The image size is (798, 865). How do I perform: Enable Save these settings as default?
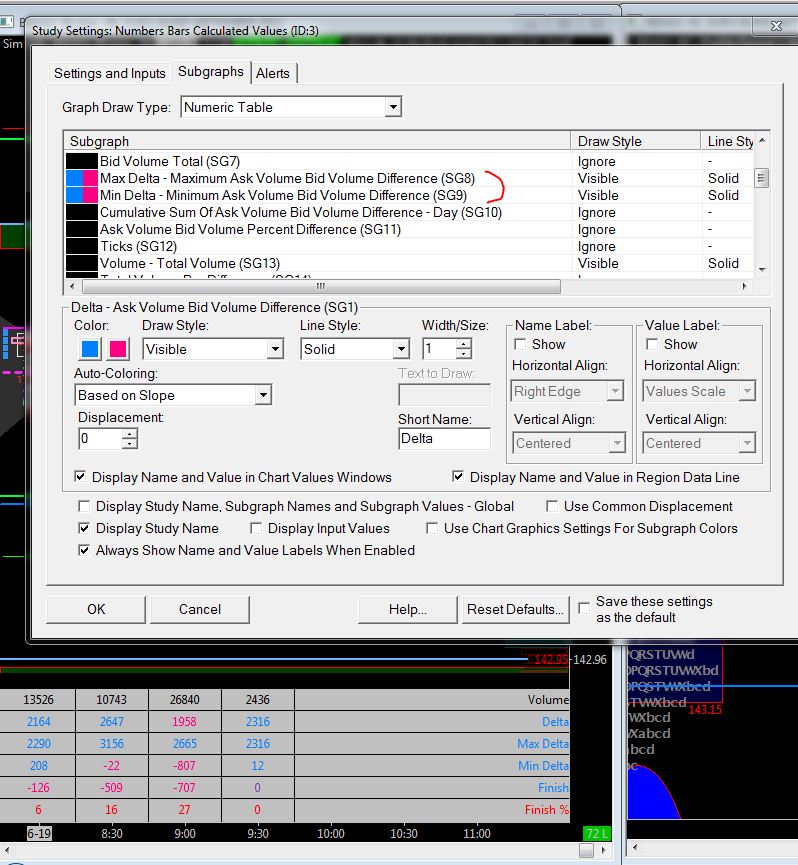pos(584,608)
